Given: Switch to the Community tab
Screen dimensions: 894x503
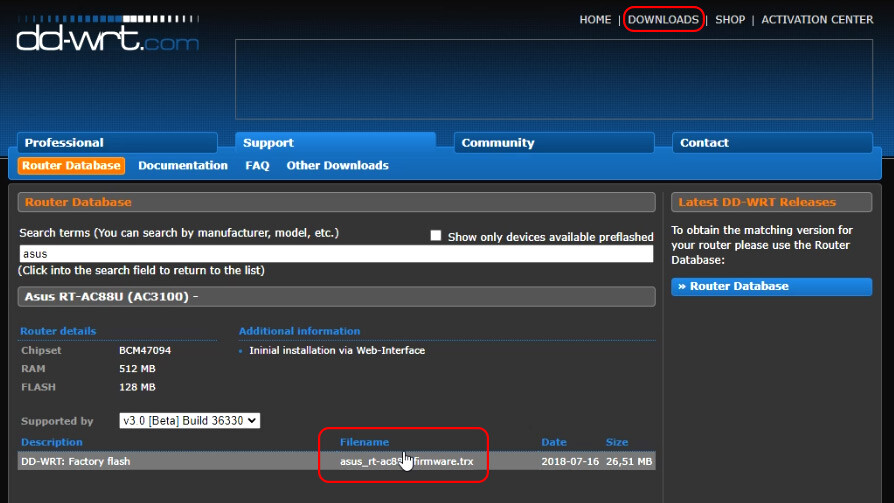Looking at the screenshot, I should click(554, 143).
